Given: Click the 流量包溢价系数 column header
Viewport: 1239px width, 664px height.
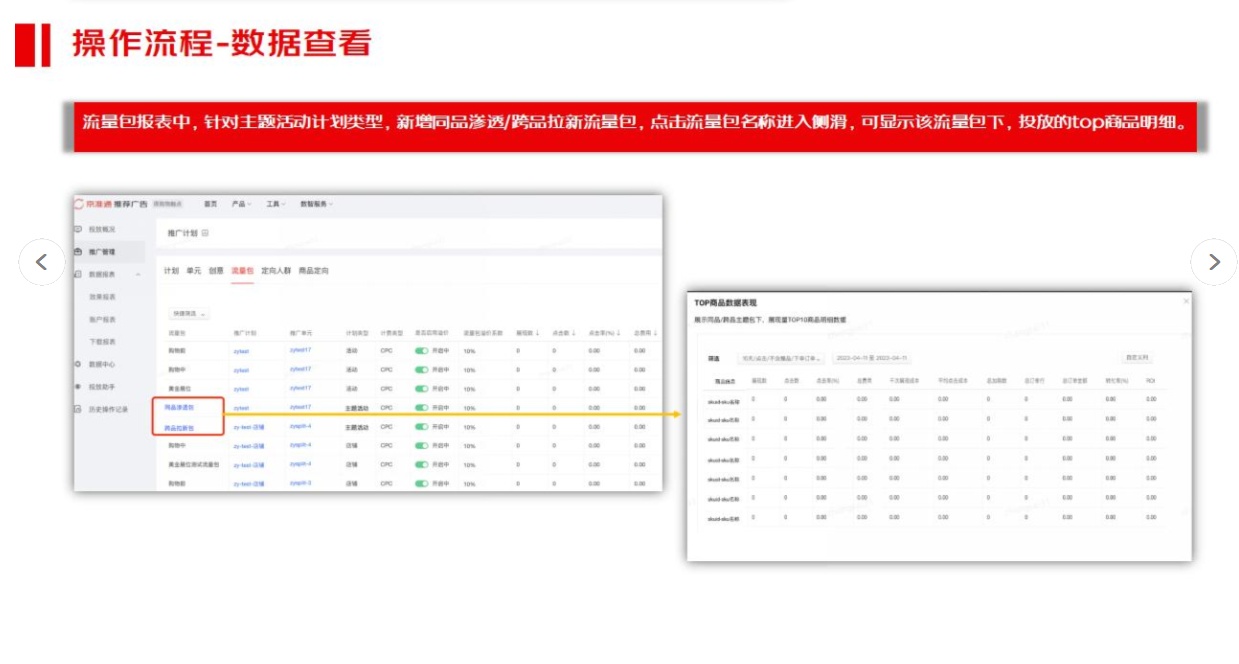Looking at the screenshot, I should [x=483, y=332].
